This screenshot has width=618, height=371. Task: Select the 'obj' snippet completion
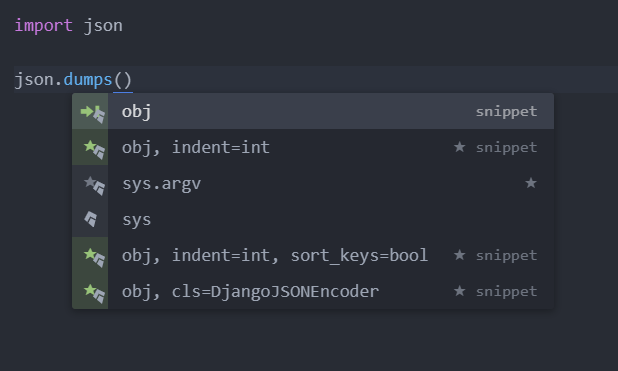click(313, 111)
